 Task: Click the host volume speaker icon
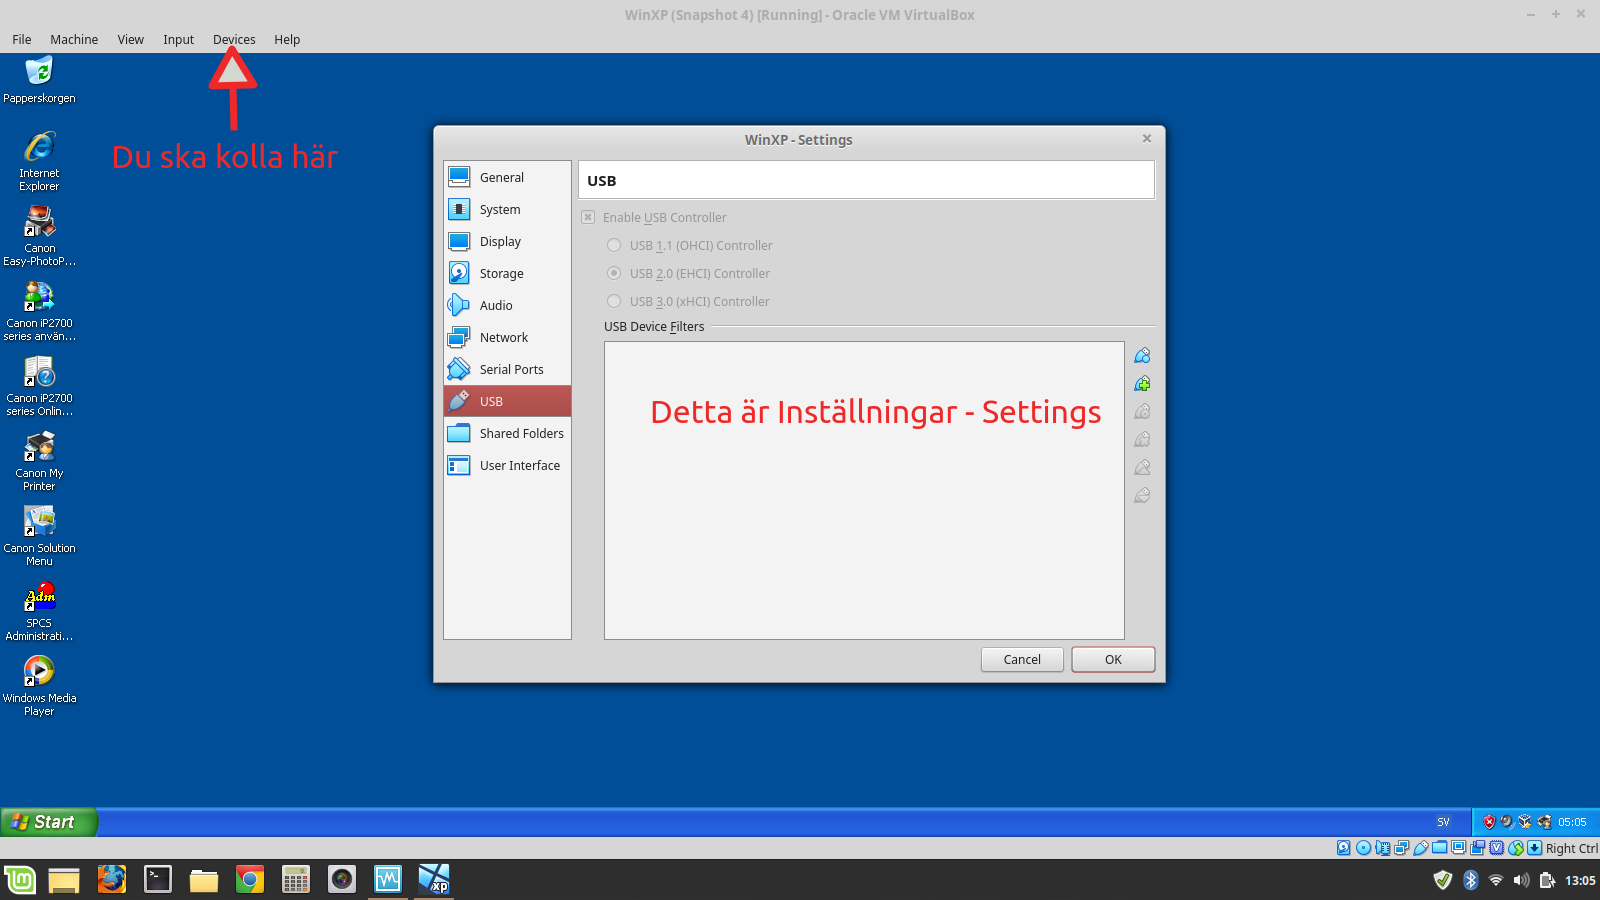point(1521,880)
